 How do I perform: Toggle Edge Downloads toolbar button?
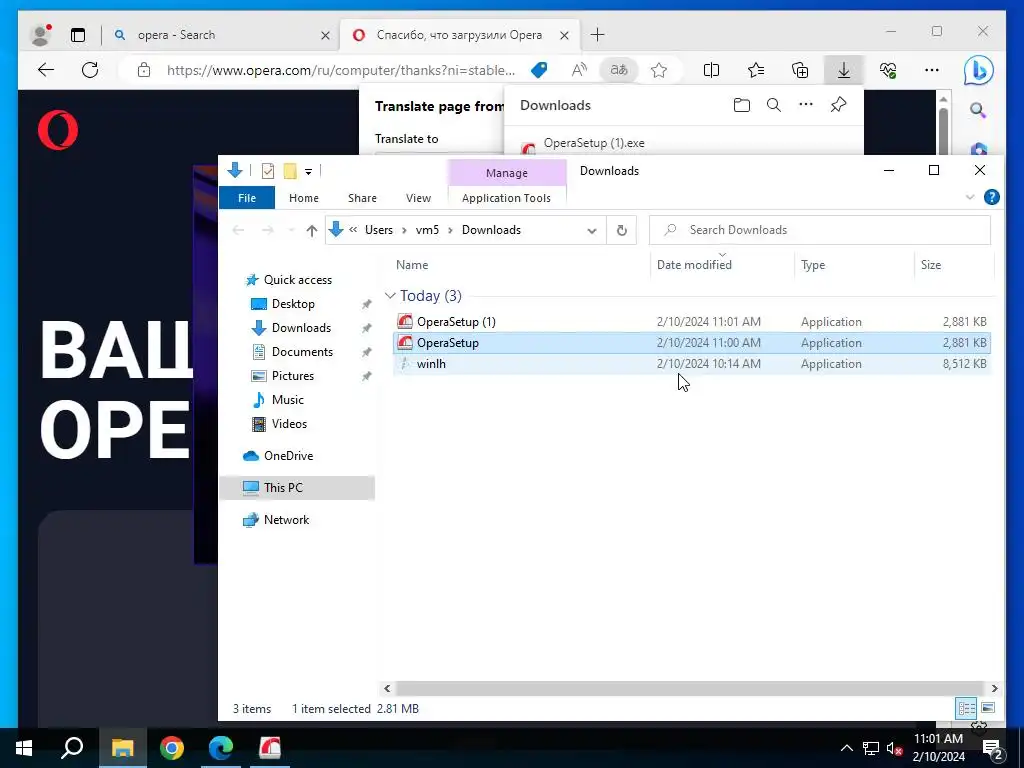point(844,70)
